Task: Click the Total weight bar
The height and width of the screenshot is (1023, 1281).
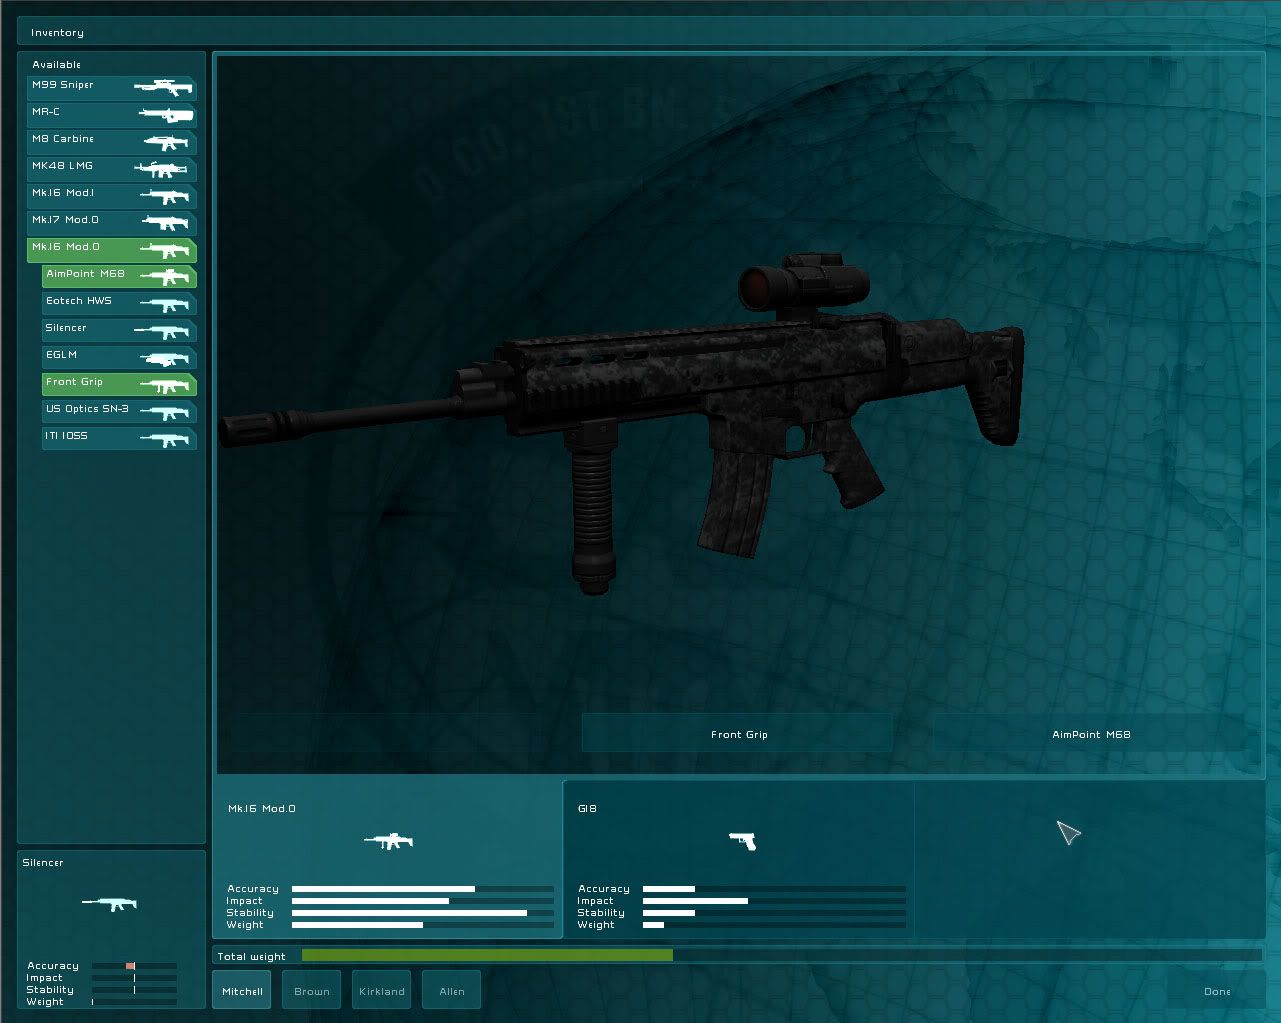Action: (780, 956)
